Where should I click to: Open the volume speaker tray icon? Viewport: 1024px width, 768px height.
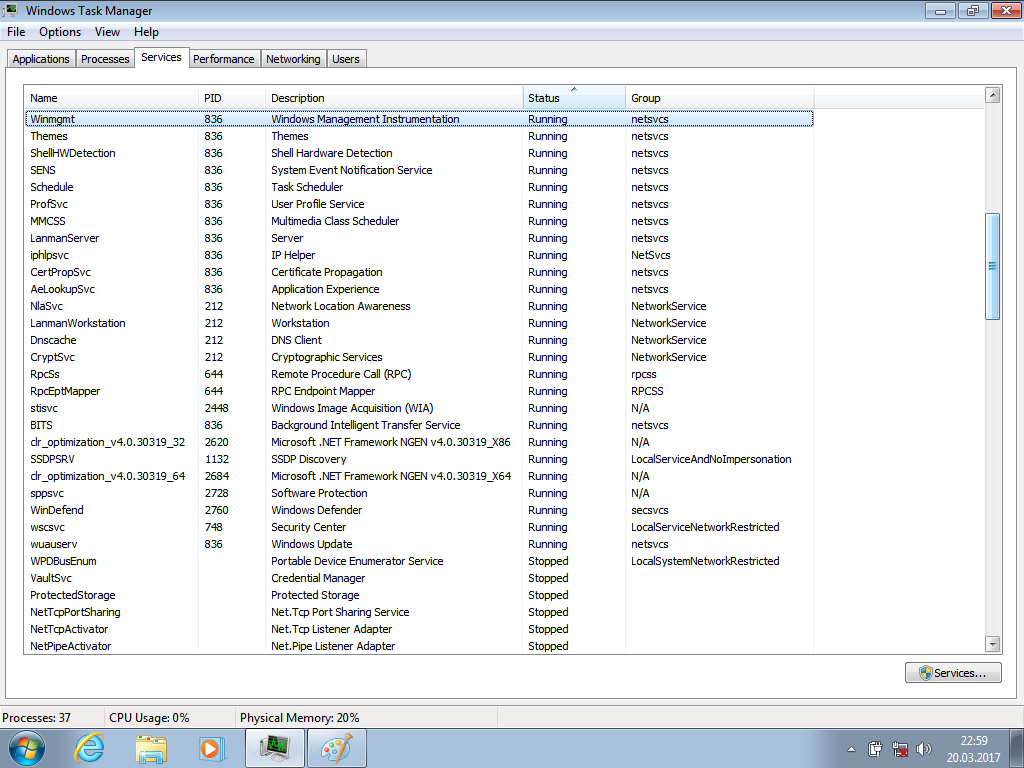[x=923, y=749]
